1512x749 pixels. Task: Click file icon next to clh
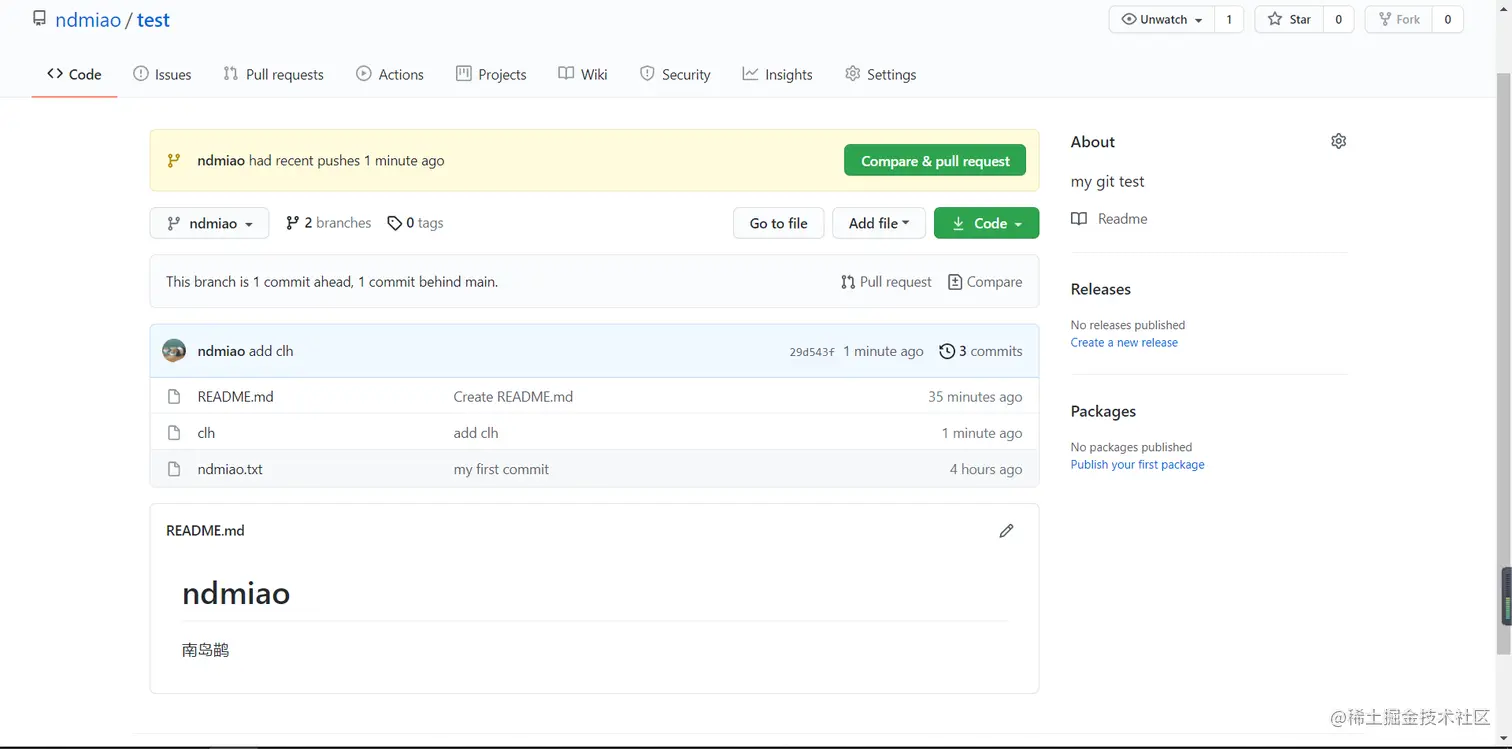click(x=174, y=433)
